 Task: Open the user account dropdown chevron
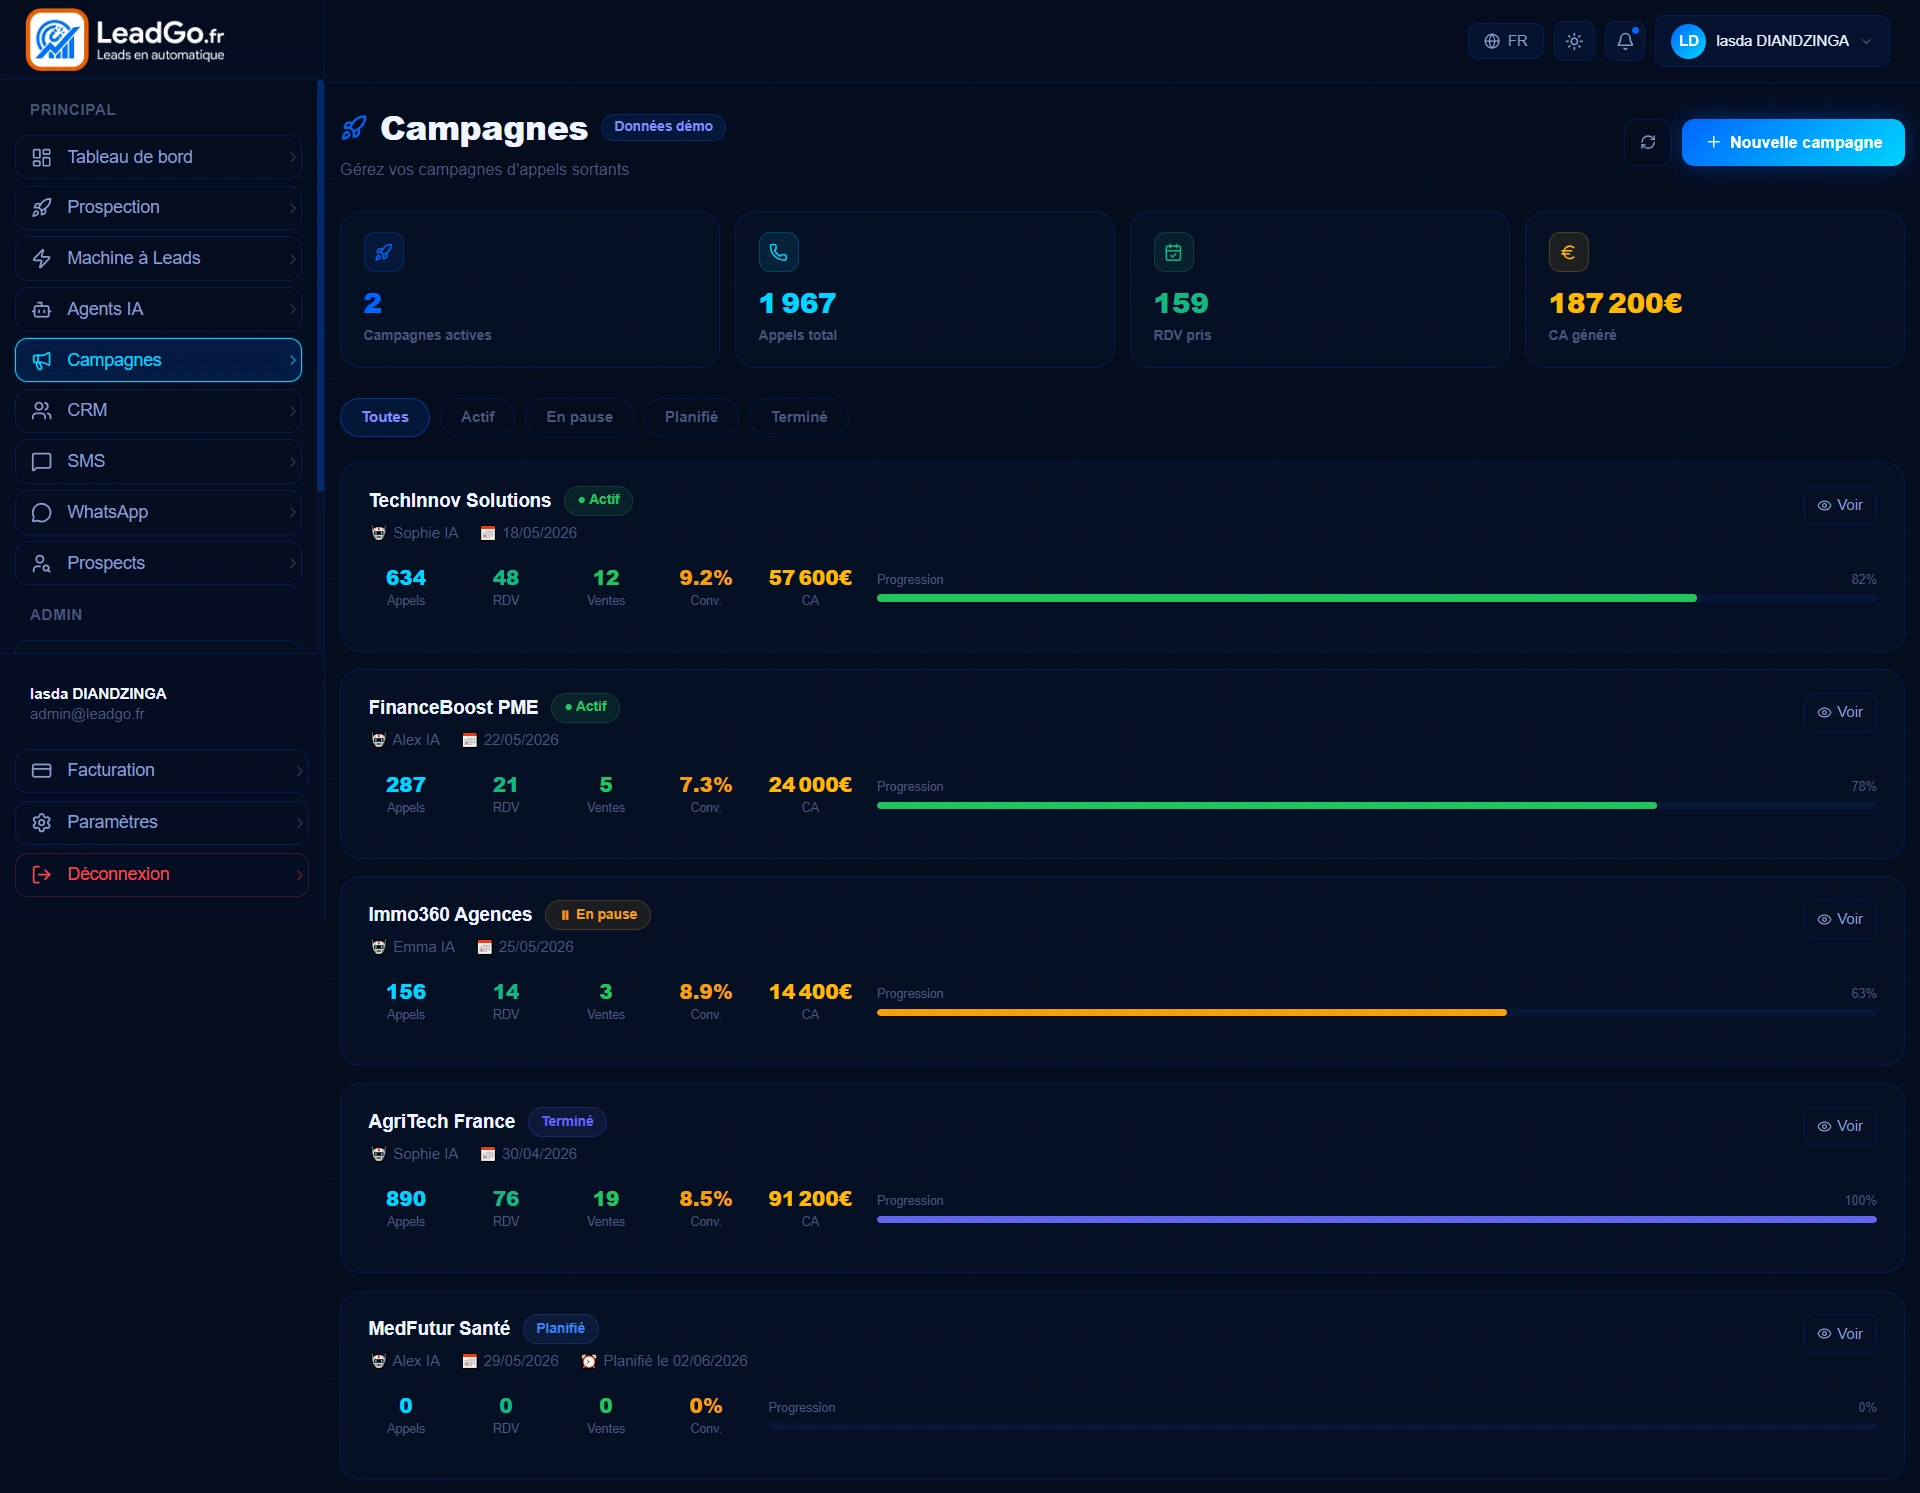pyautogui.click(x=1866, y=41)
